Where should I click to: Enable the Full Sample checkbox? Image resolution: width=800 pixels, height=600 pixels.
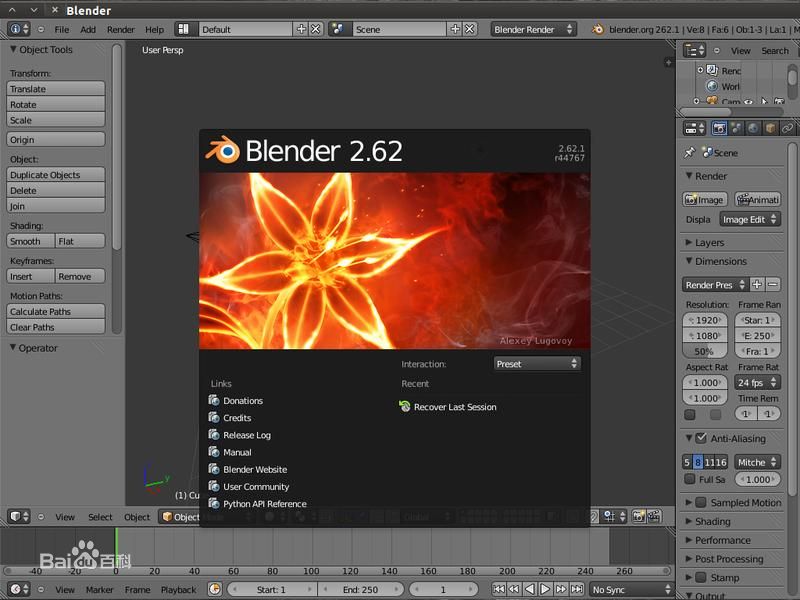(x=690, y=479)
